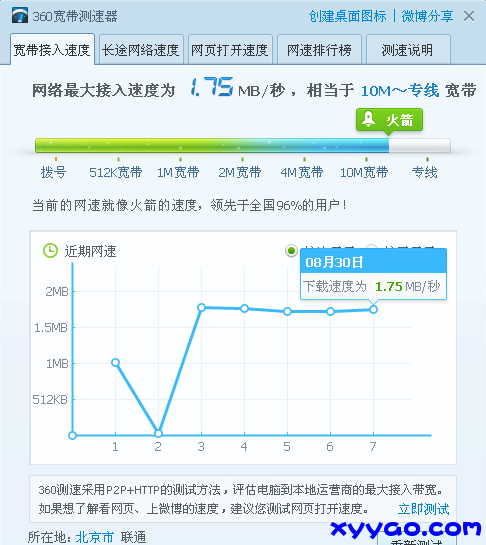Viewport: 486px width, 545px height.
Task: Select chart data point for day 7
Action: coord(373,309)
